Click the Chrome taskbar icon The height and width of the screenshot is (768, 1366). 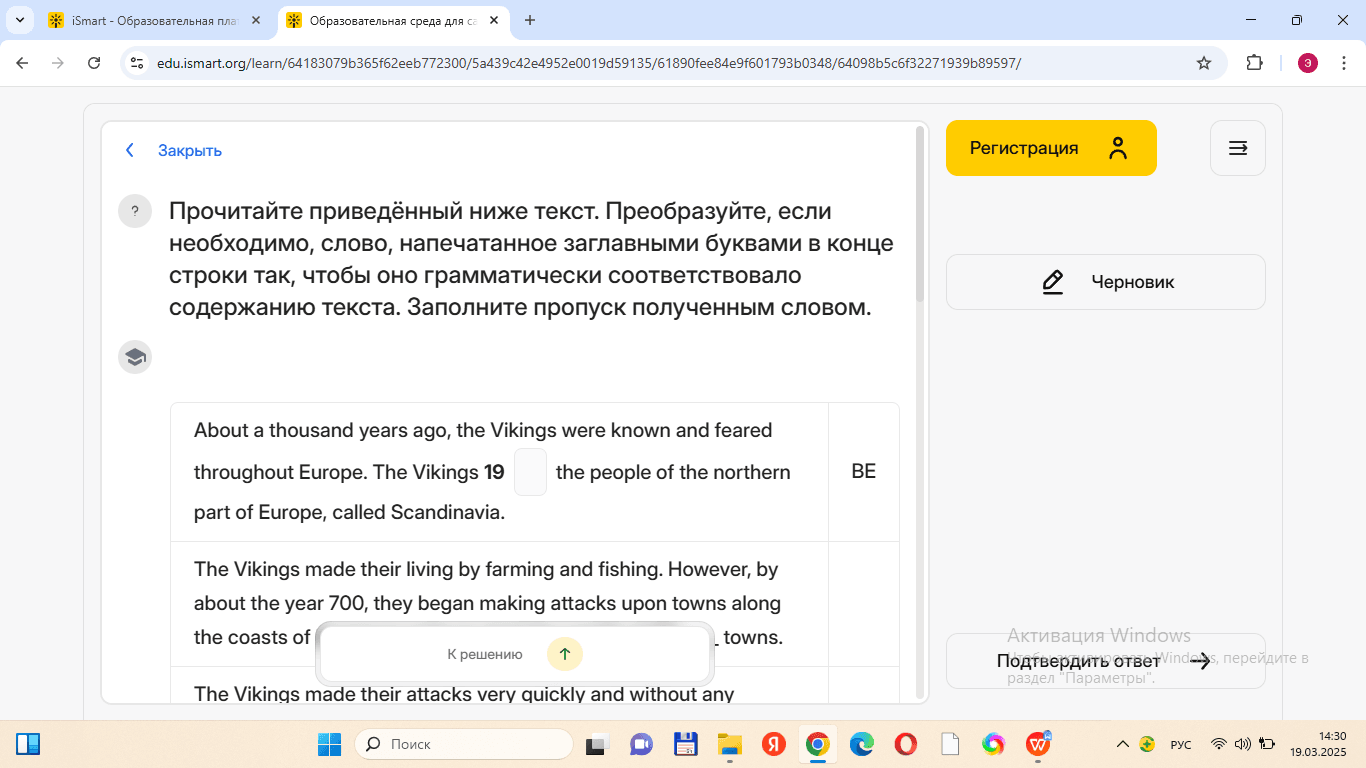point(818,744)
